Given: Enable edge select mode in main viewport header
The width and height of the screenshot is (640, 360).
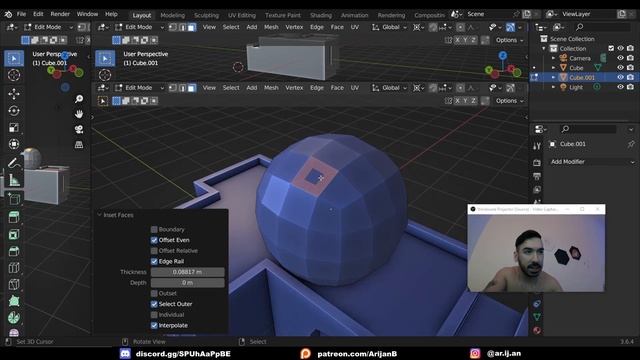Looking at the screenshot, I should pos(182,88).
